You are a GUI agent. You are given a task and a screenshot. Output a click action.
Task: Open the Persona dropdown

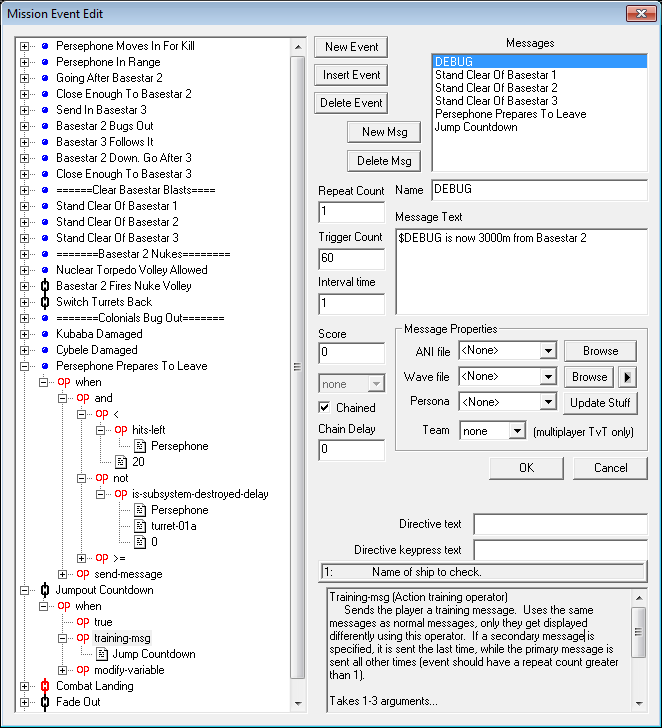click(548, 402)
